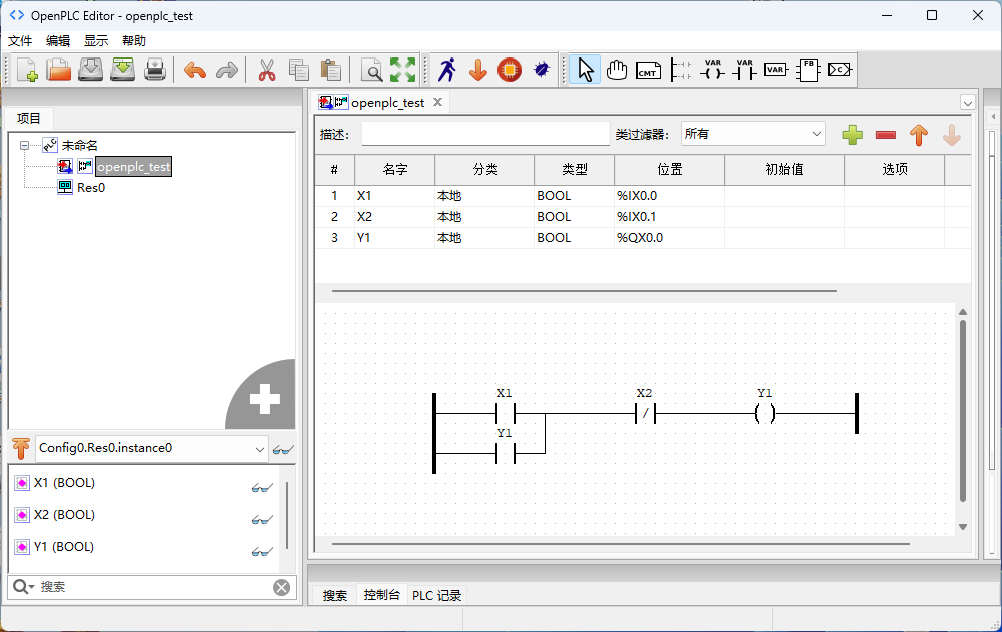Switch to the PLC 记录 tab
The image size is (1002, 632).
(436, 596)
